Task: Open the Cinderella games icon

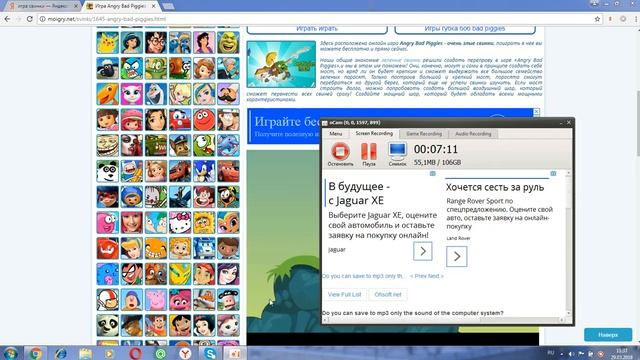Action: (x=132, y=248)
